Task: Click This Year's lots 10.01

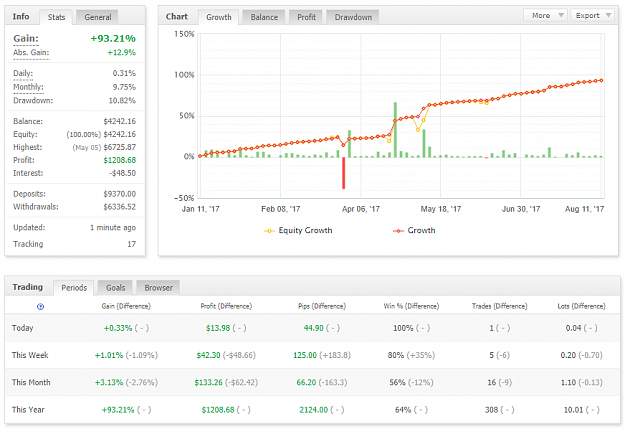Action: click(x=574, y=410)
